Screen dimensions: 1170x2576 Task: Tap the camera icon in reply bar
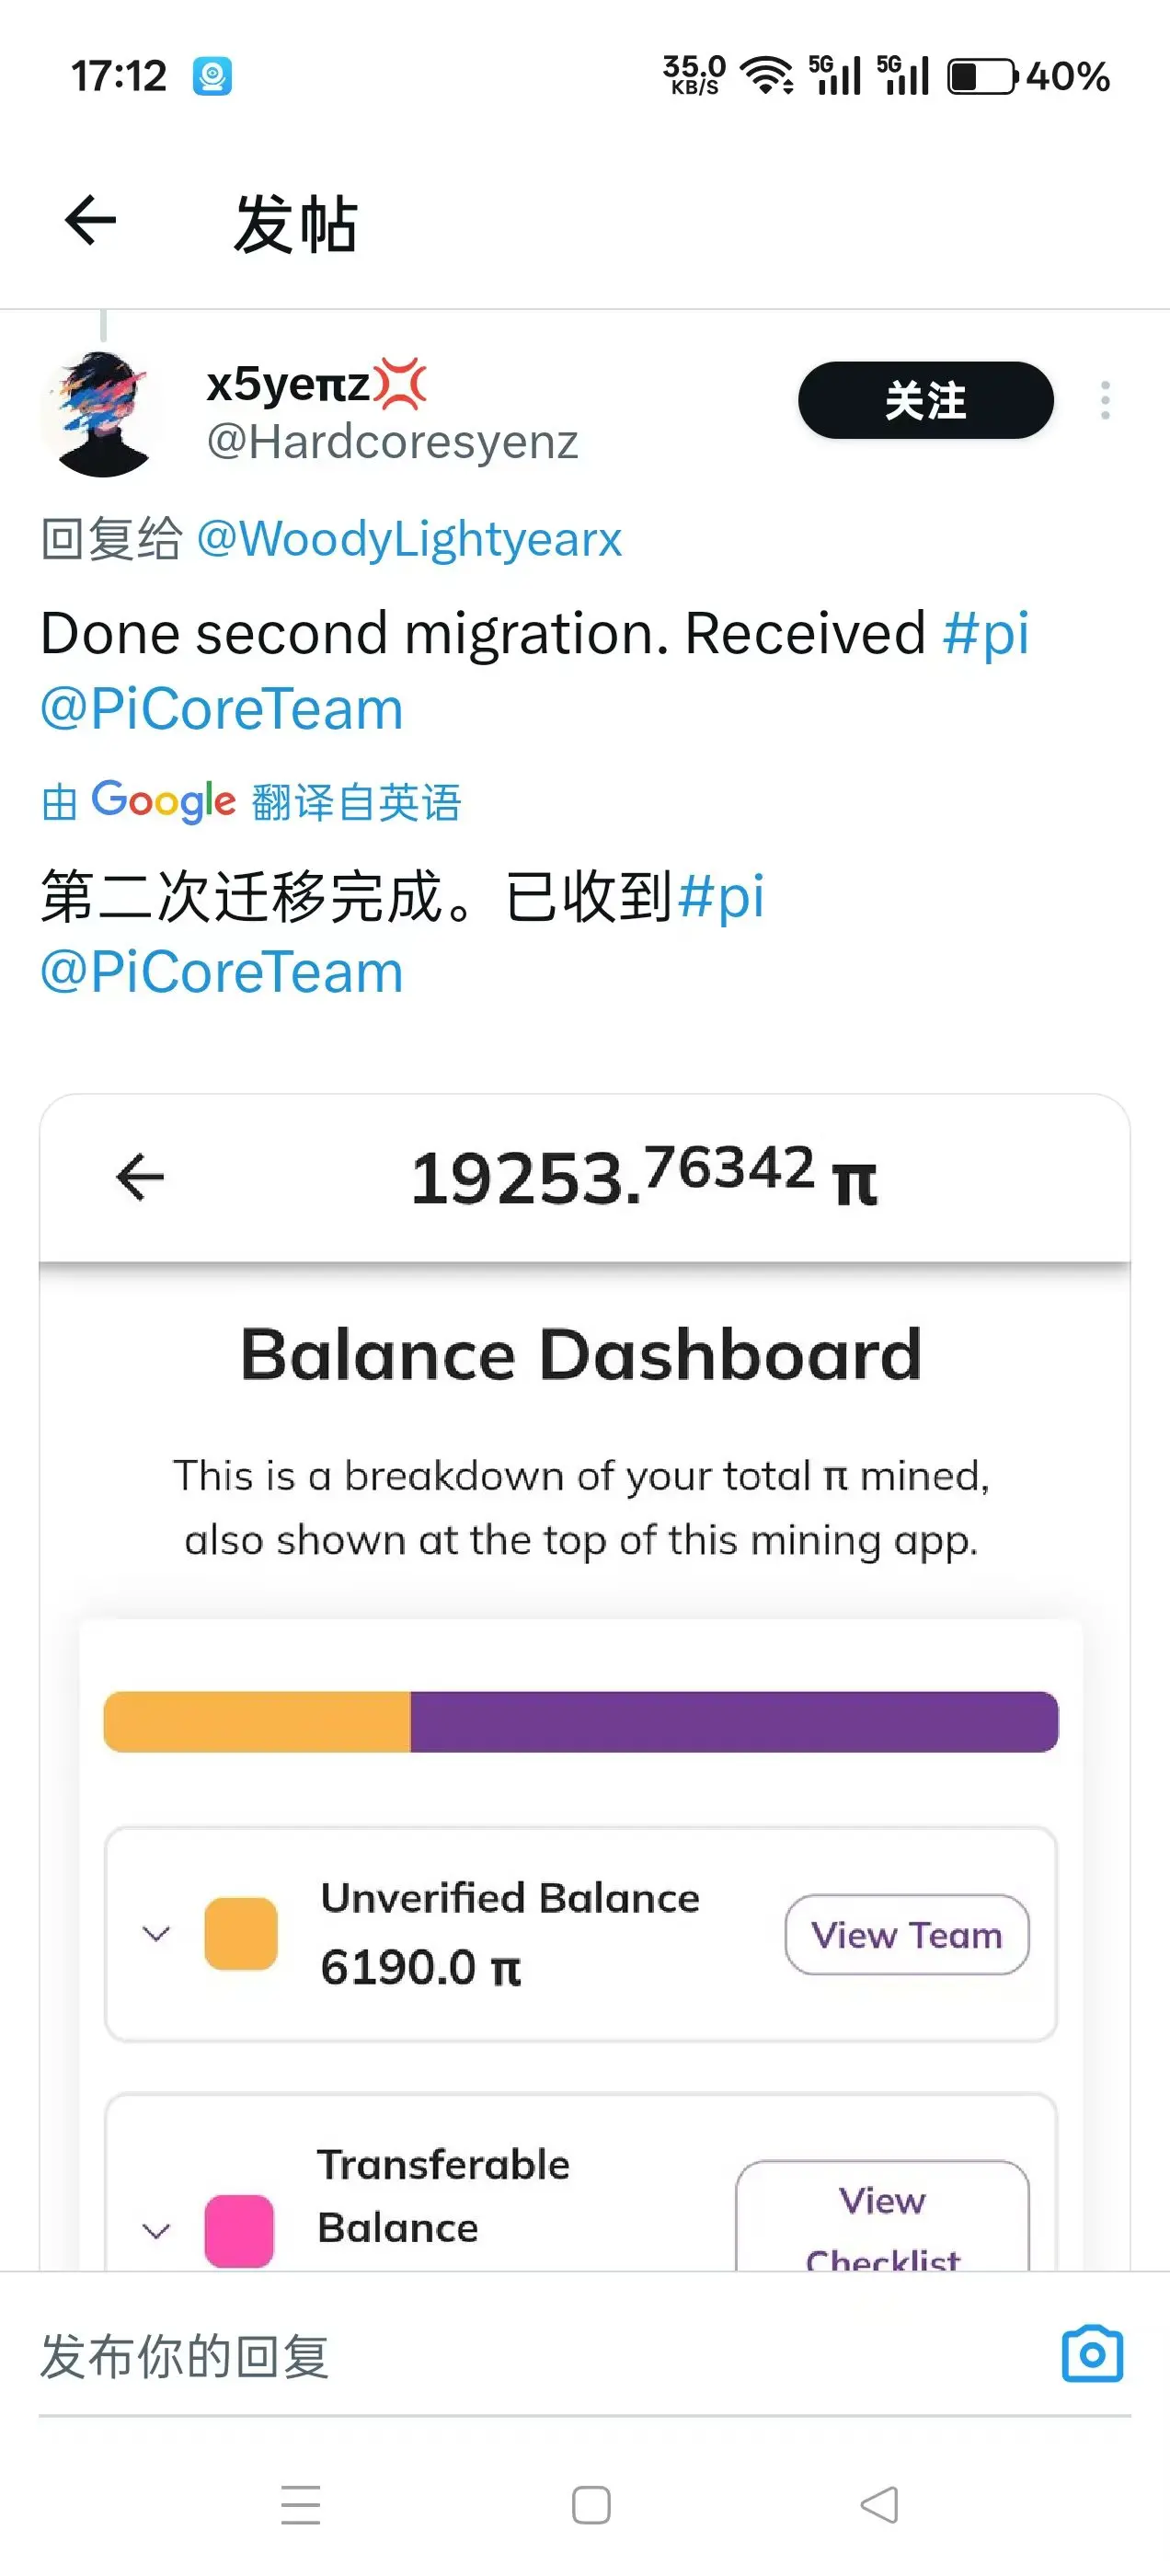(1091, 2353)
